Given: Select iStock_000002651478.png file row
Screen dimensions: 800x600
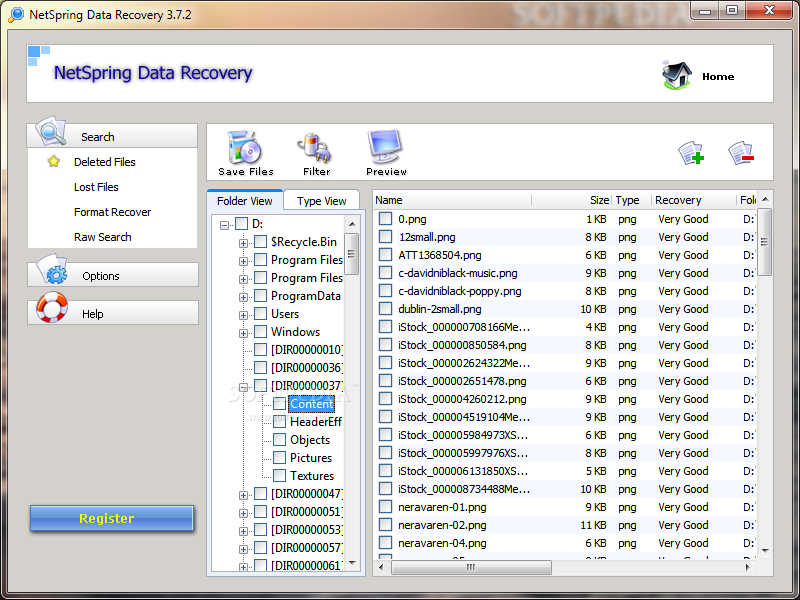Looking at the screenshot, I should (565, 381).
